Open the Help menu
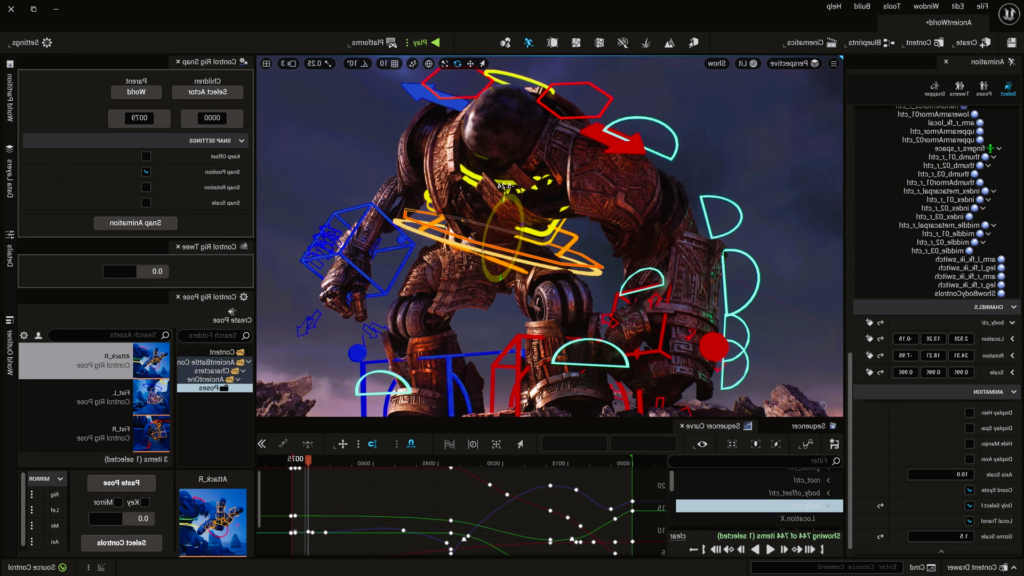 coord(833,7)
